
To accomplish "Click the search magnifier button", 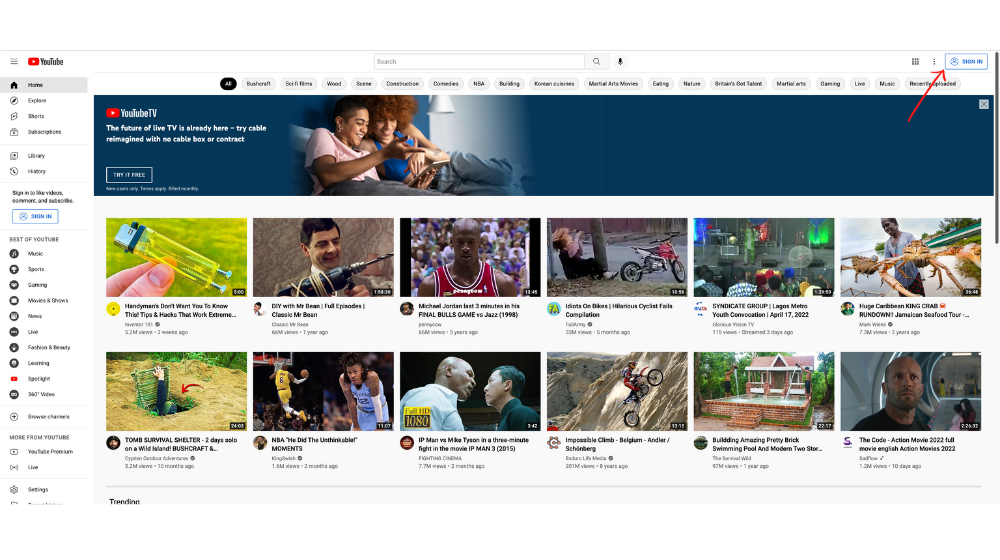I will point(596,62).
